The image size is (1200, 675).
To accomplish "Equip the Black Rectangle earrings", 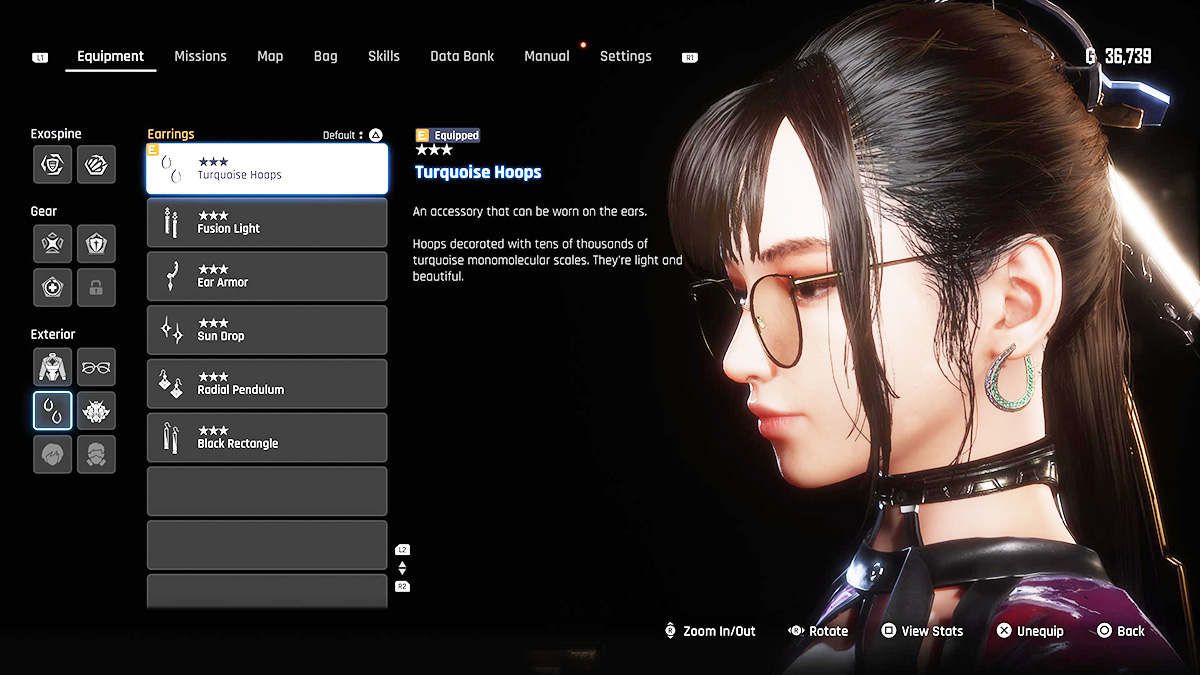I will (267, 438).
